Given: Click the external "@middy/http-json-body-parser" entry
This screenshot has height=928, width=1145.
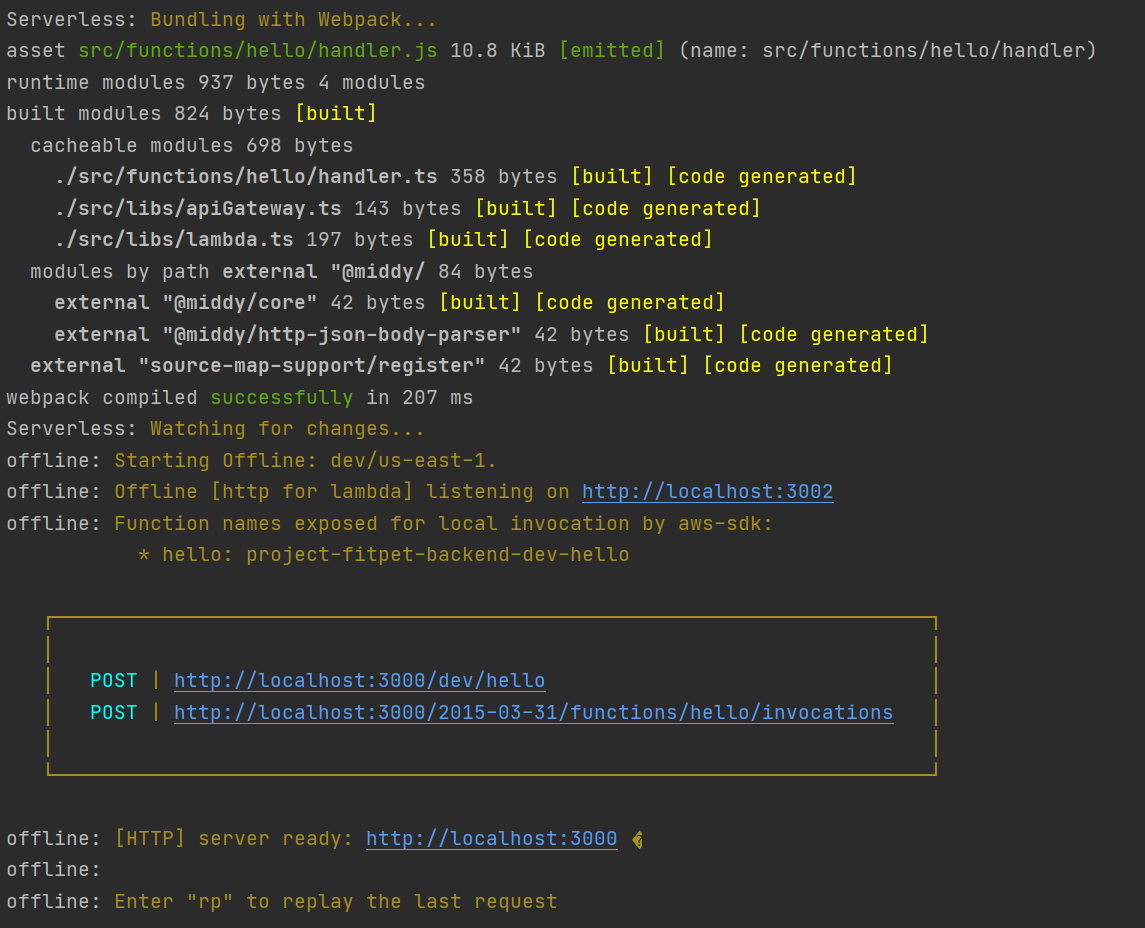Looking at the screenshot, I should tap(288, 334).
